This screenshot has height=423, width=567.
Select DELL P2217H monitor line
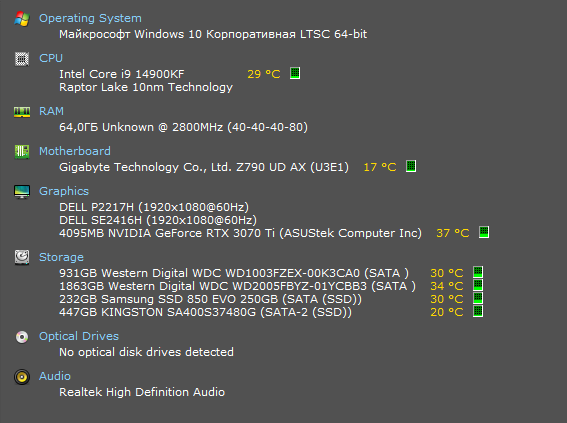click(x=154, y=208)
